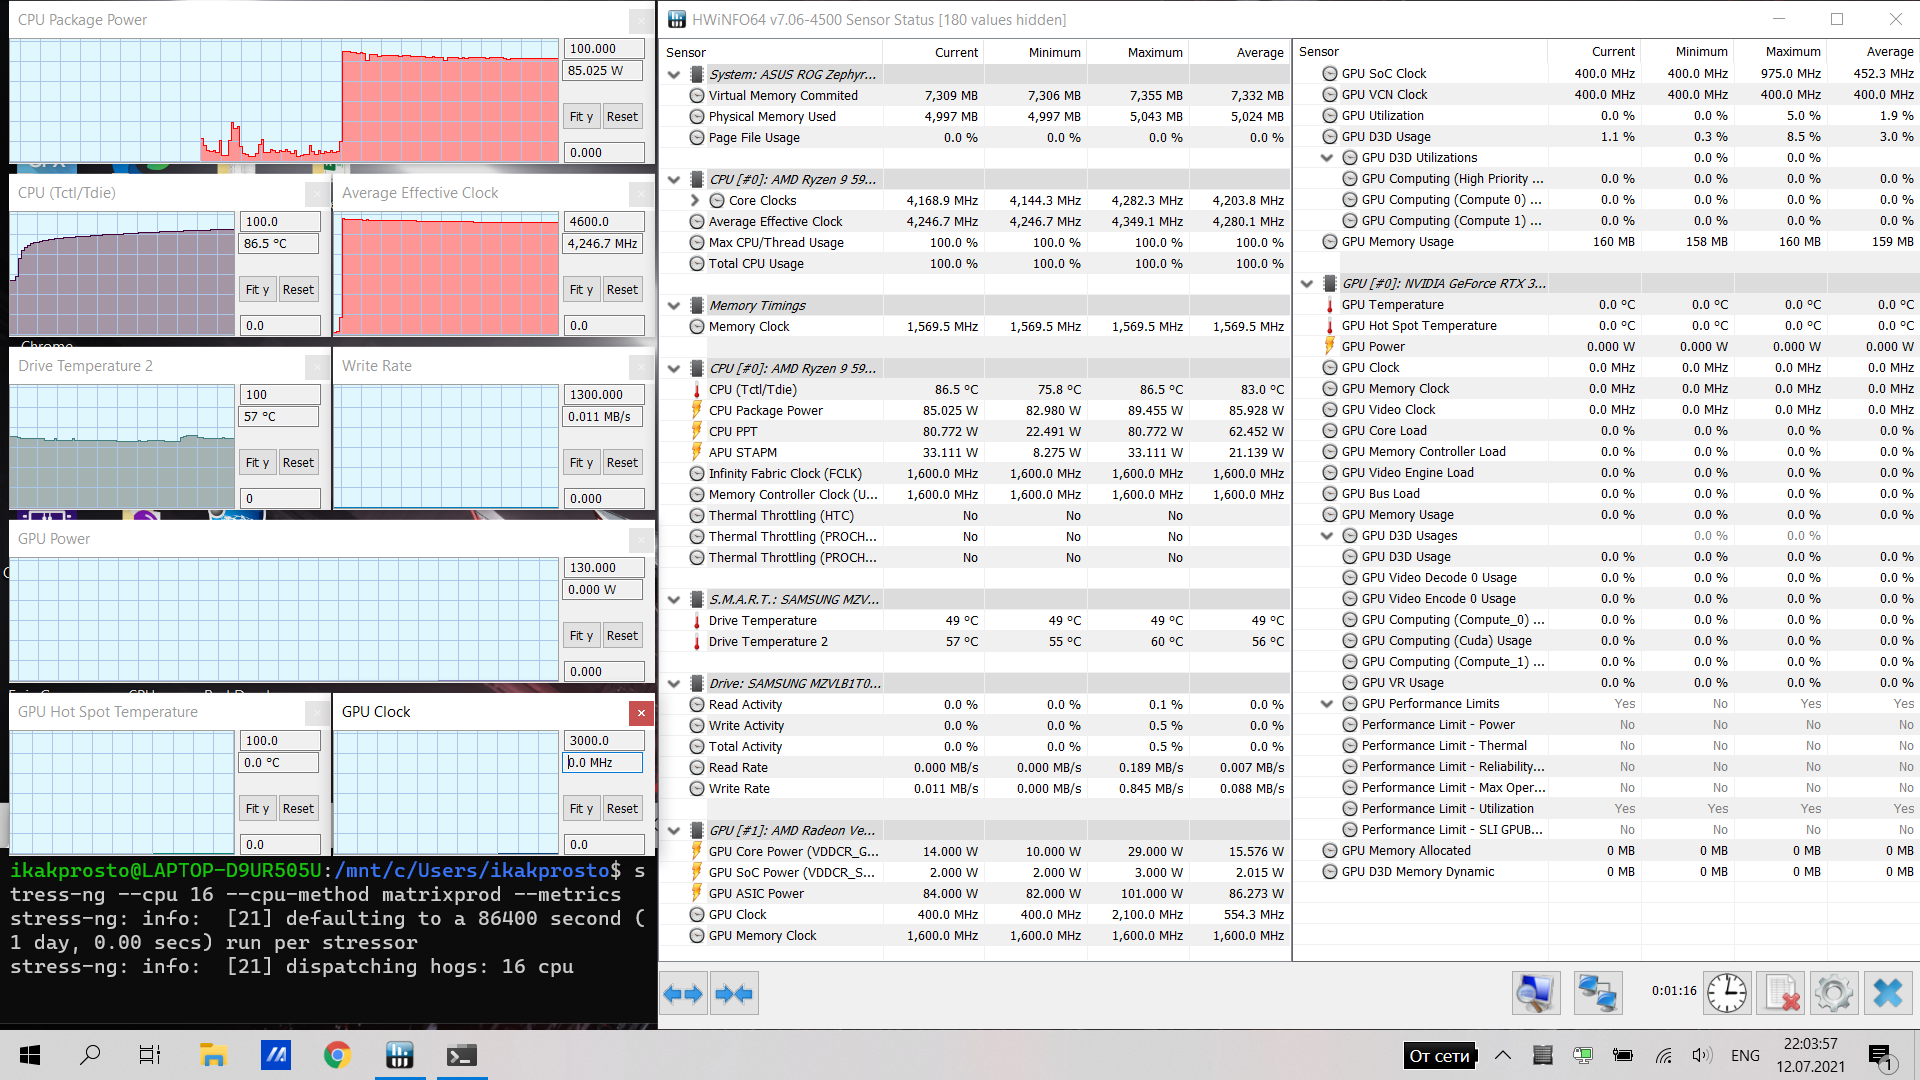Image resolution: width=1920 pixels, height=1080 pixels.
Task: Open HWiNFO sensor settings gear
Action: pyautogui.click(x=1834, y=993)
